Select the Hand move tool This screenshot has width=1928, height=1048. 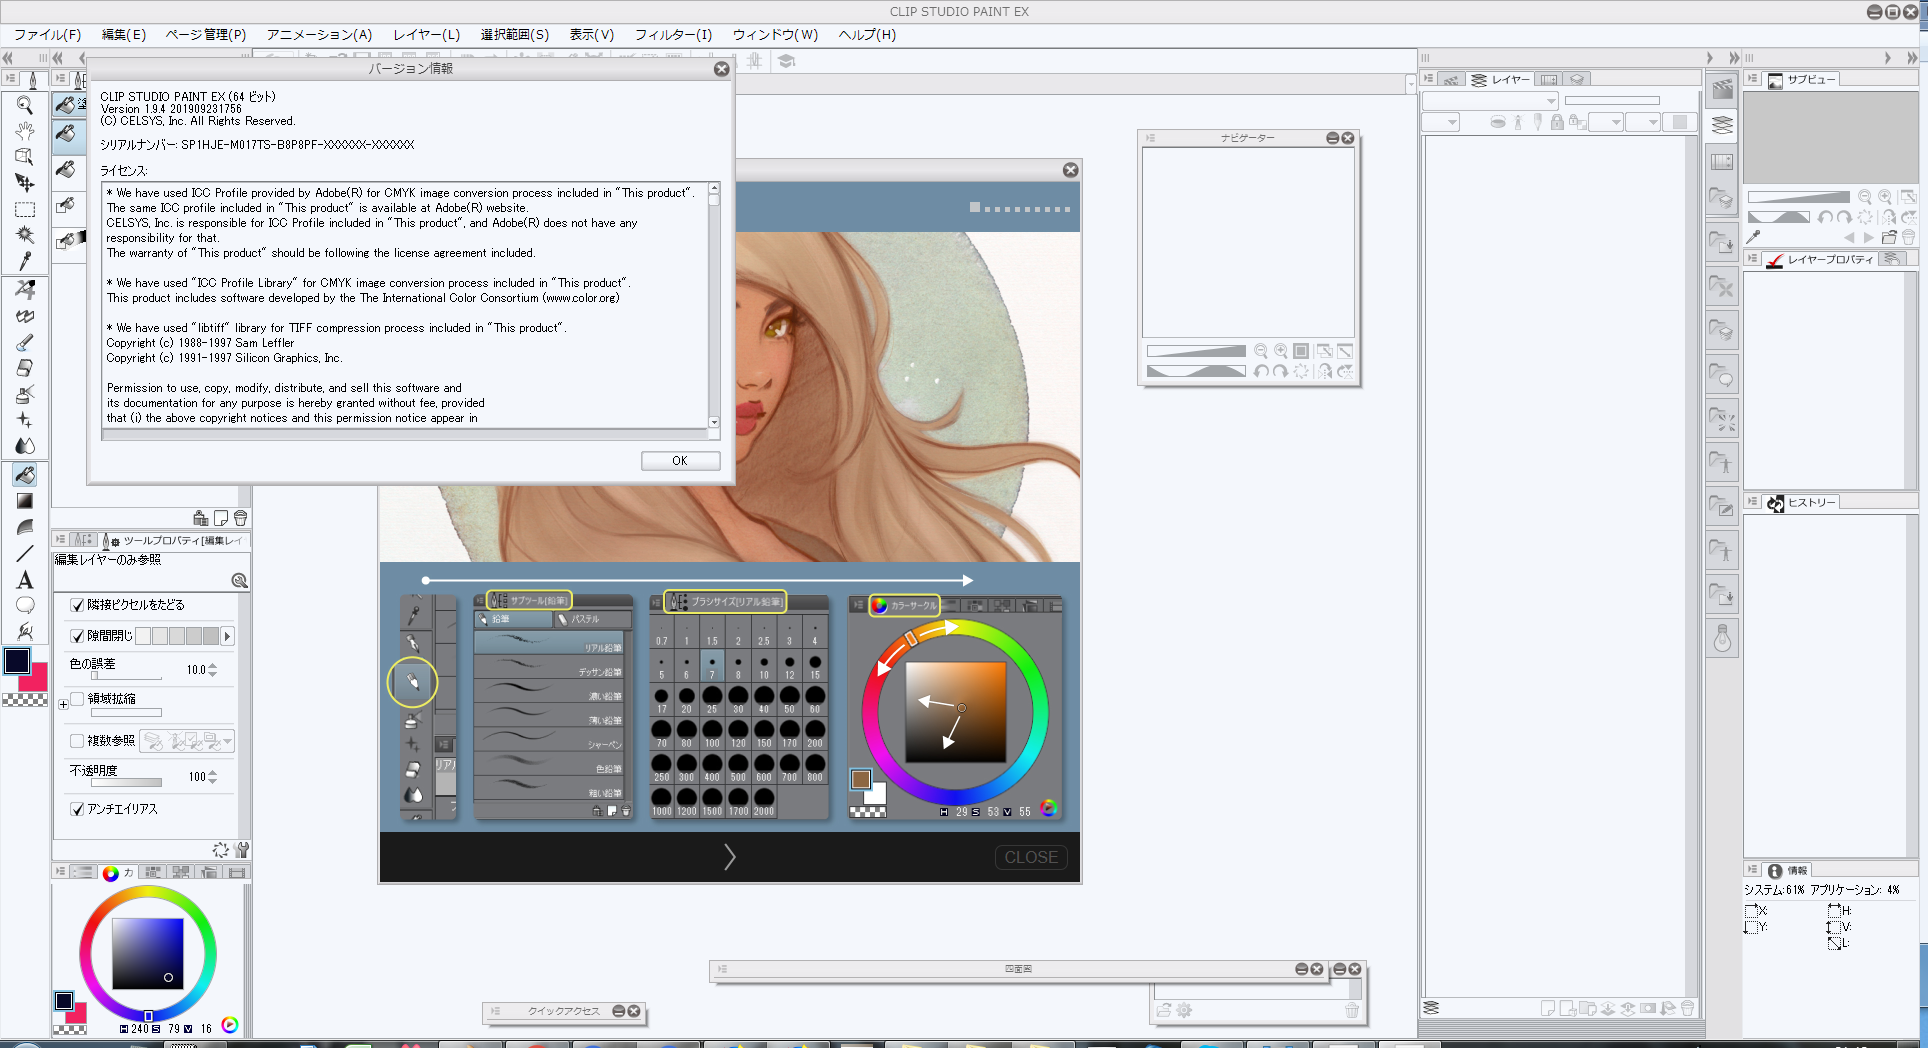[x=25, y=131]
